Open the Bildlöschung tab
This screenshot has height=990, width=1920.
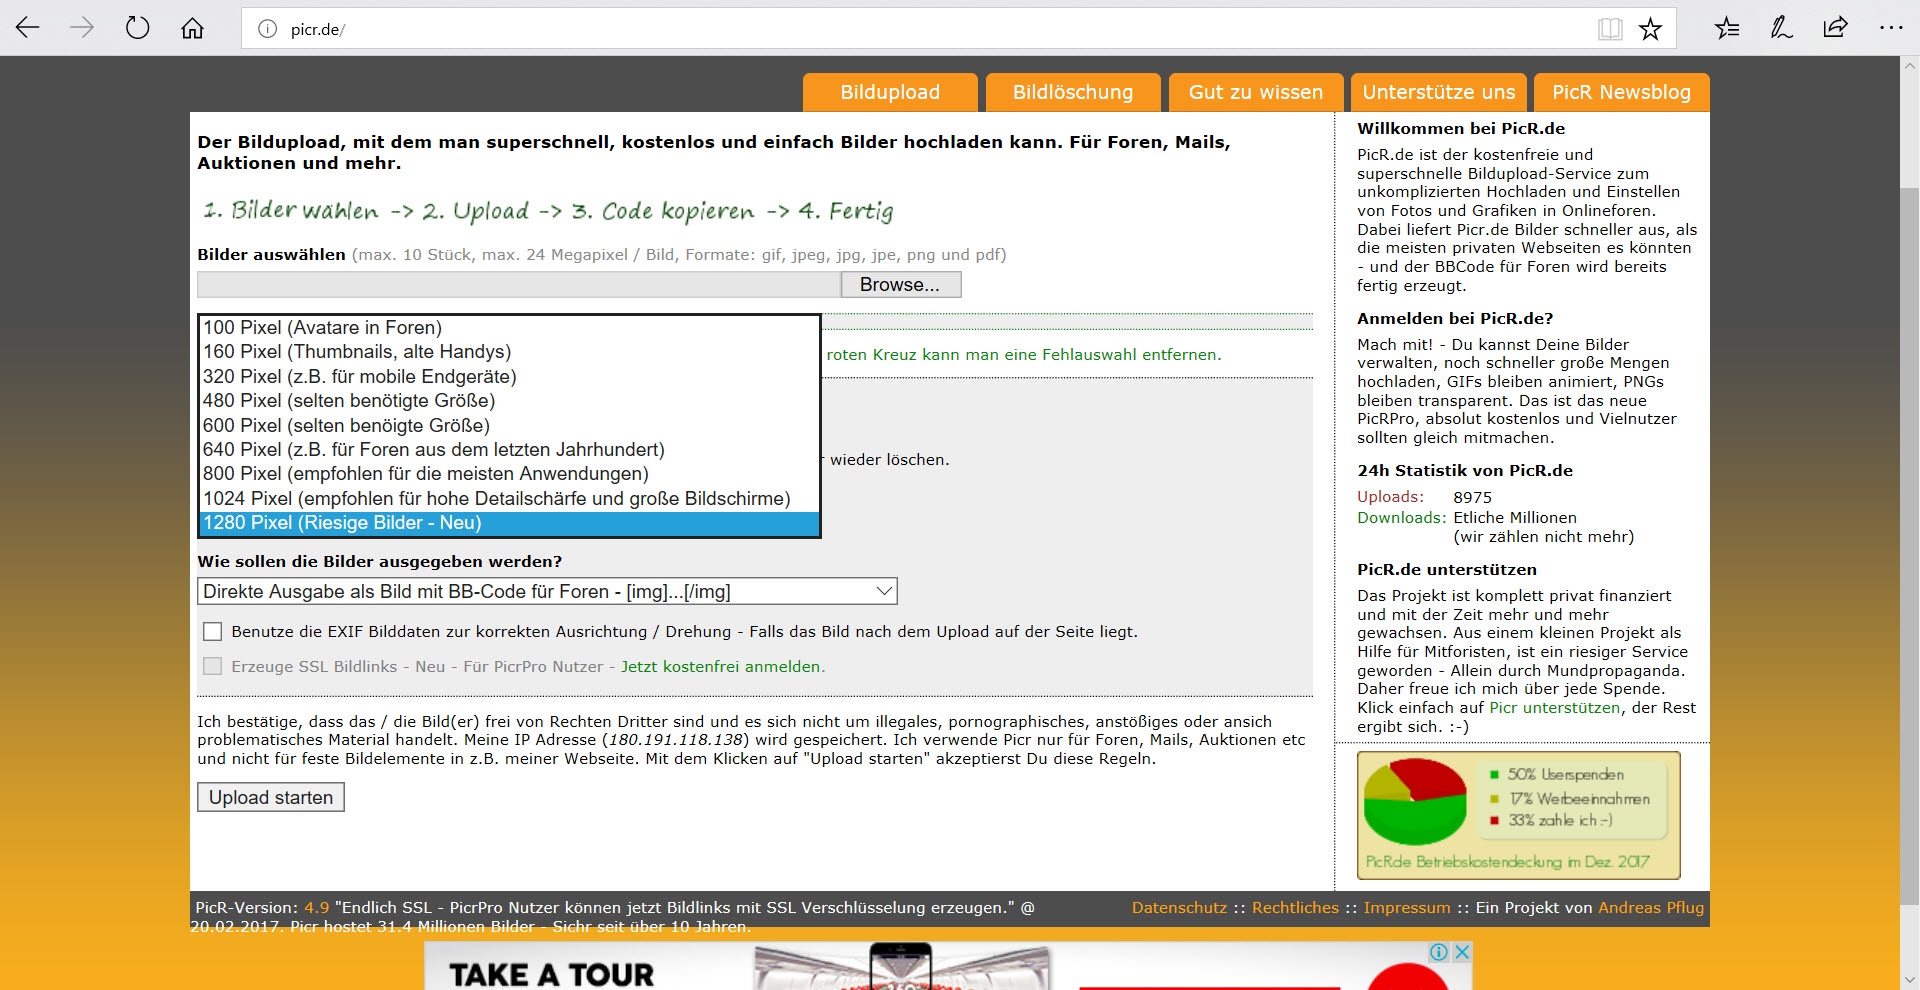[x=1072, y=92]
